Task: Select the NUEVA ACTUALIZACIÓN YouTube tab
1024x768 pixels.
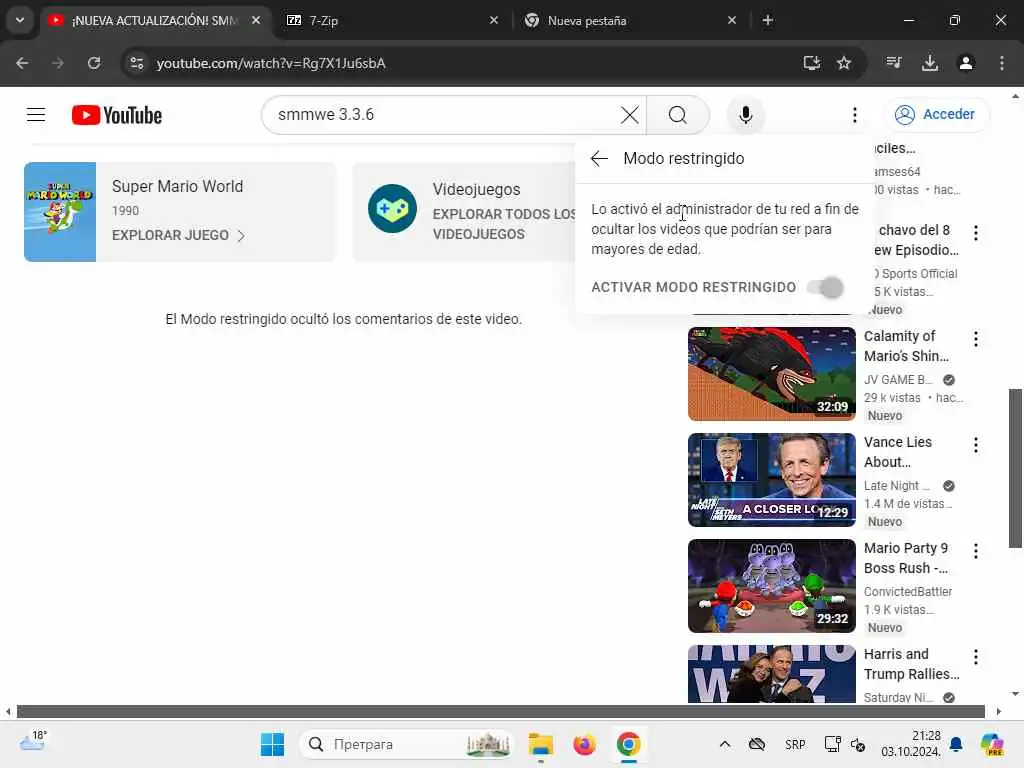Action: [x=154, y=20]
